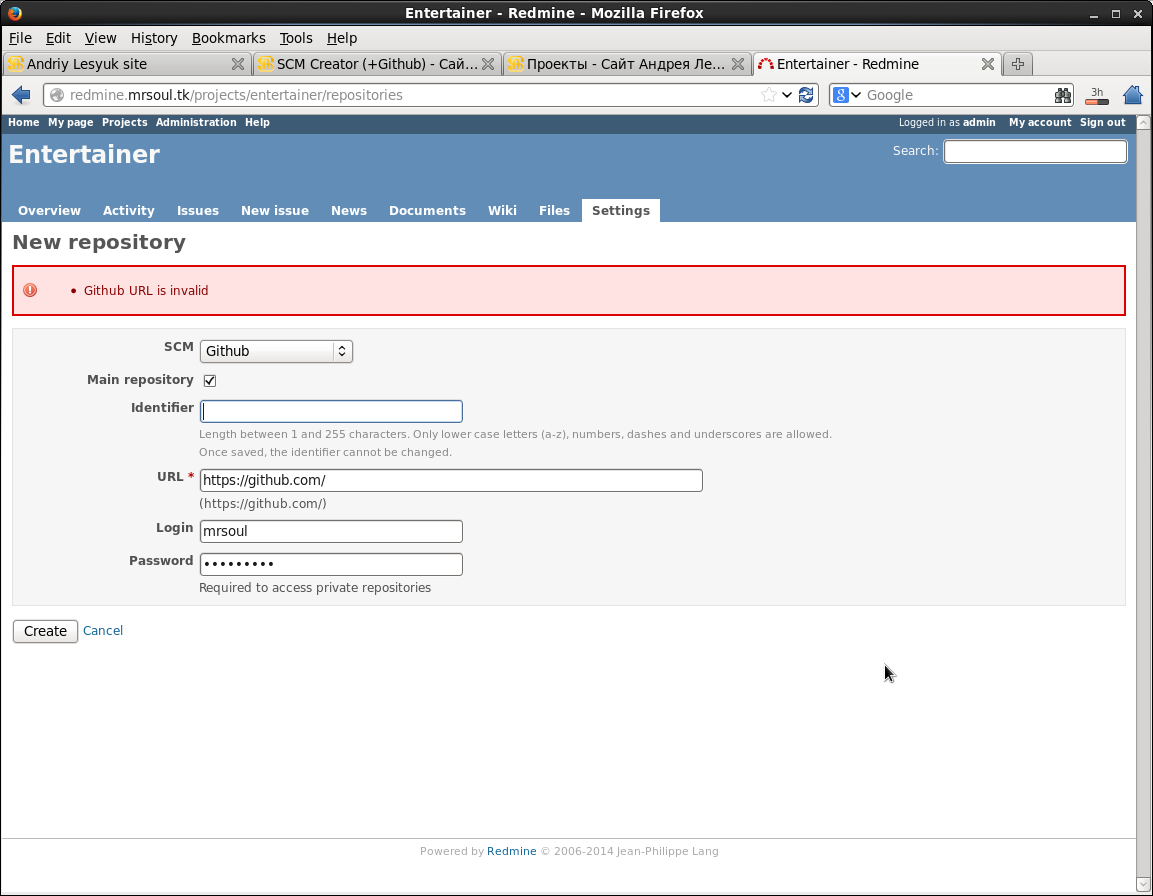The image size is (1153, 896).
Task: Click the site identity globe icon
Action: (x=57, y=95)
